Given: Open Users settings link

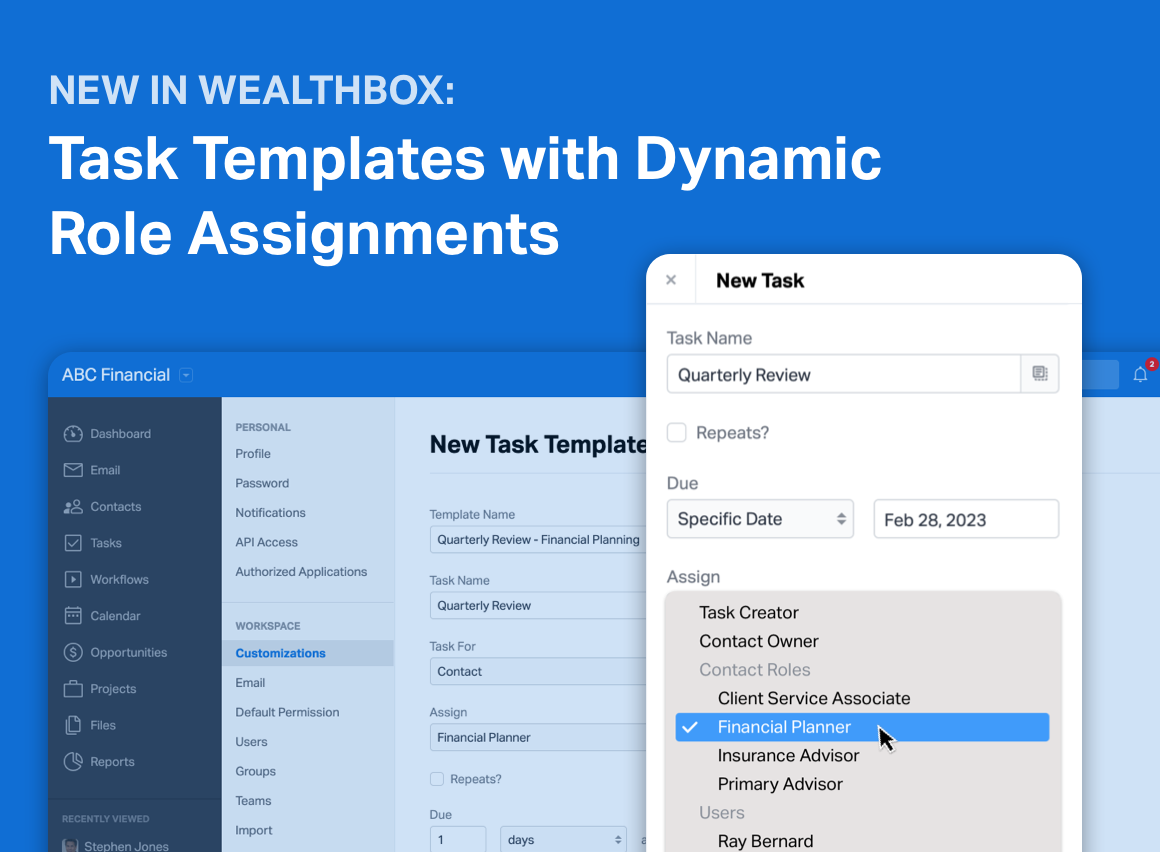Looking at the screenshot, I should (252, 742).
